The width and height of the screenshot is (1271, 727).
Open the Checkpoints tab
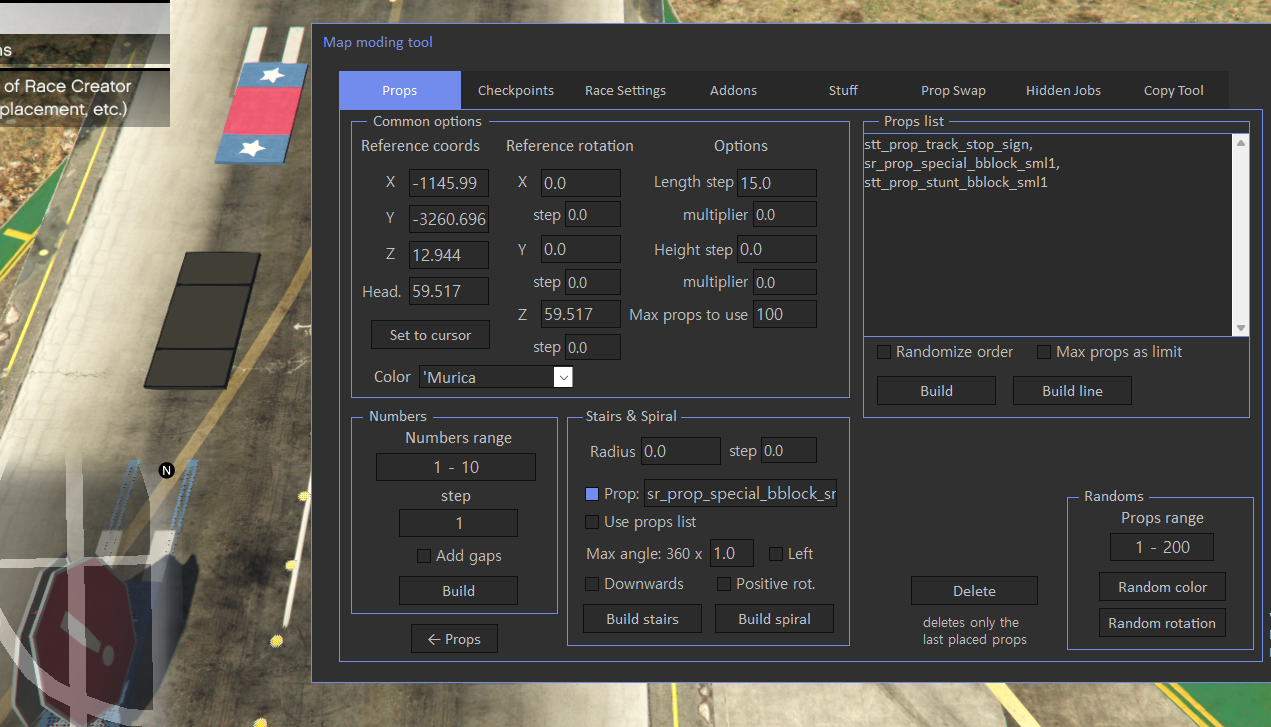[x=516, y=90]
